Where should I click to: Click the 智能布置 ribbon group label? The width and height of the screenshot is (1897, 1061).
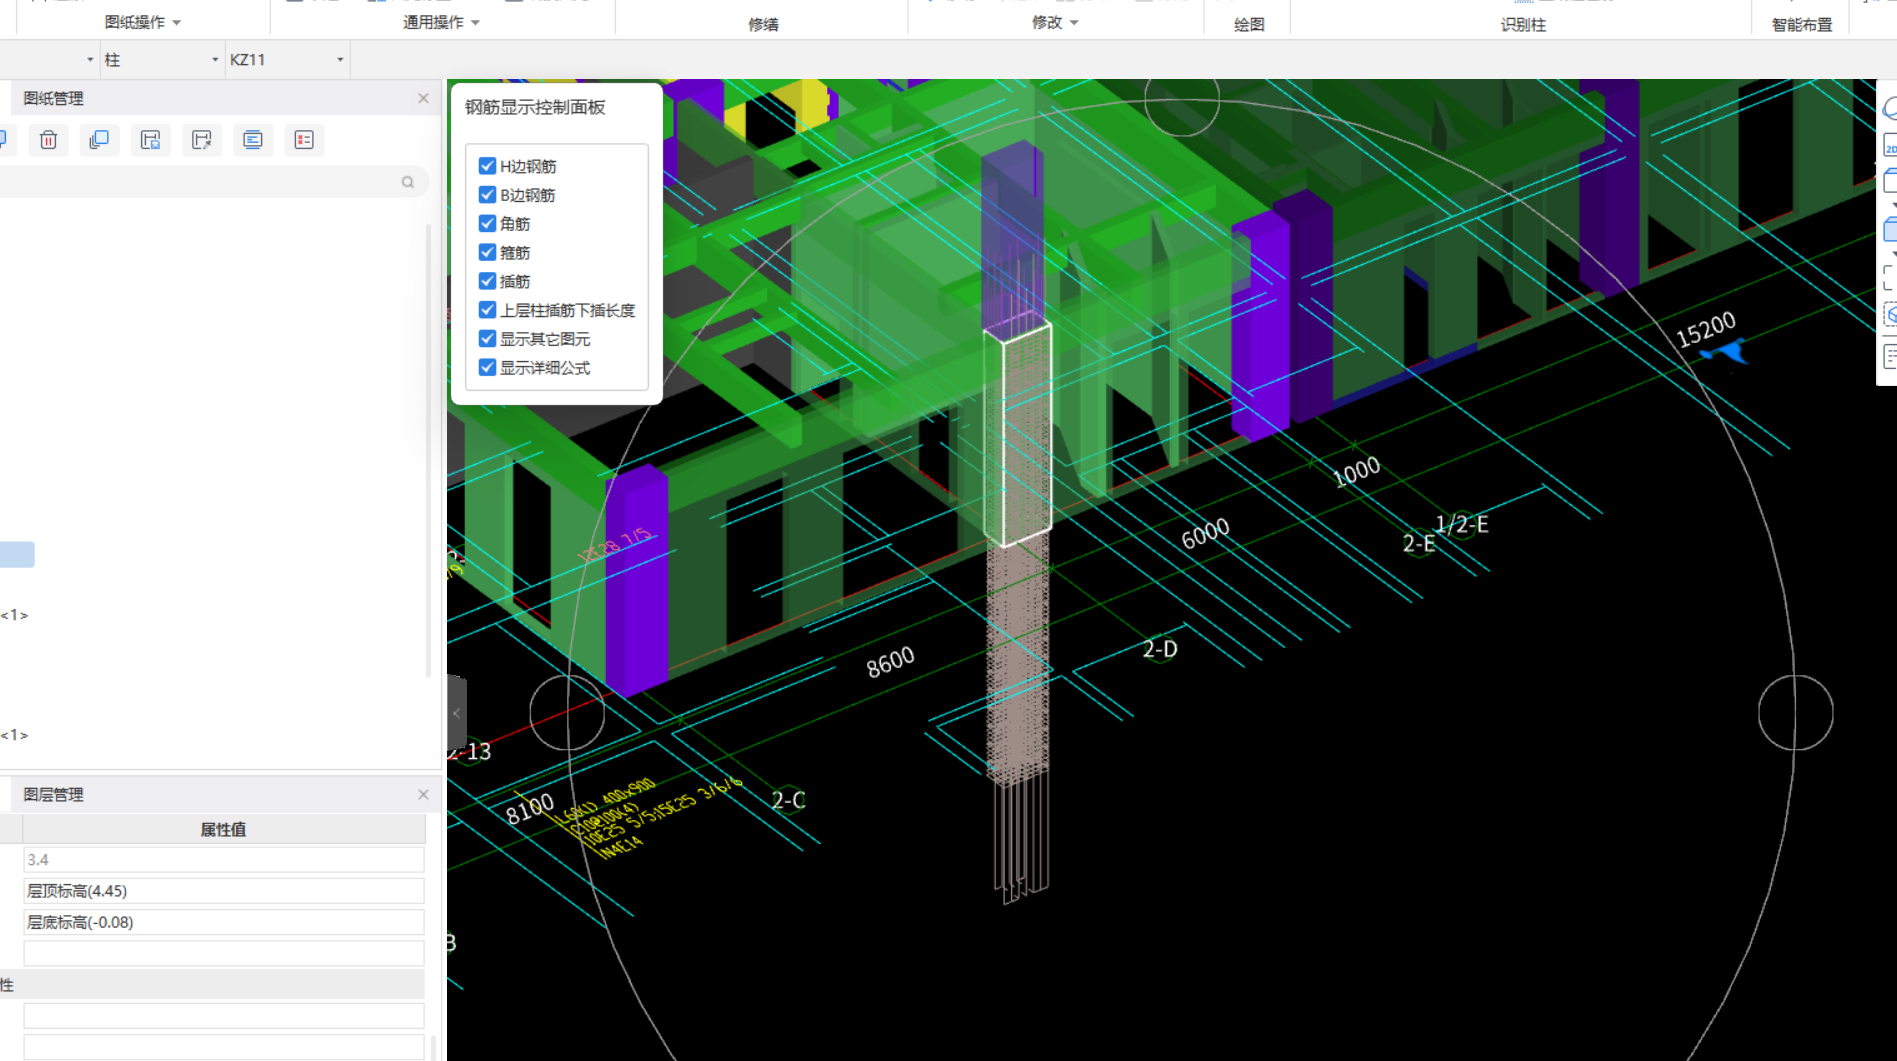point(1802,24)
